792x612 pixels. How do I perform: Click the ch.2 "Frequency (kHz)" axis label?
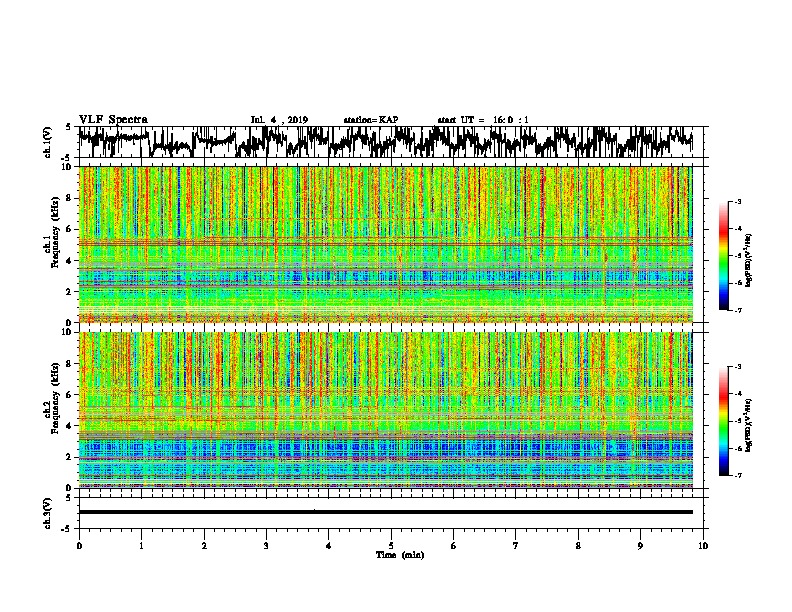click(55, 398)
